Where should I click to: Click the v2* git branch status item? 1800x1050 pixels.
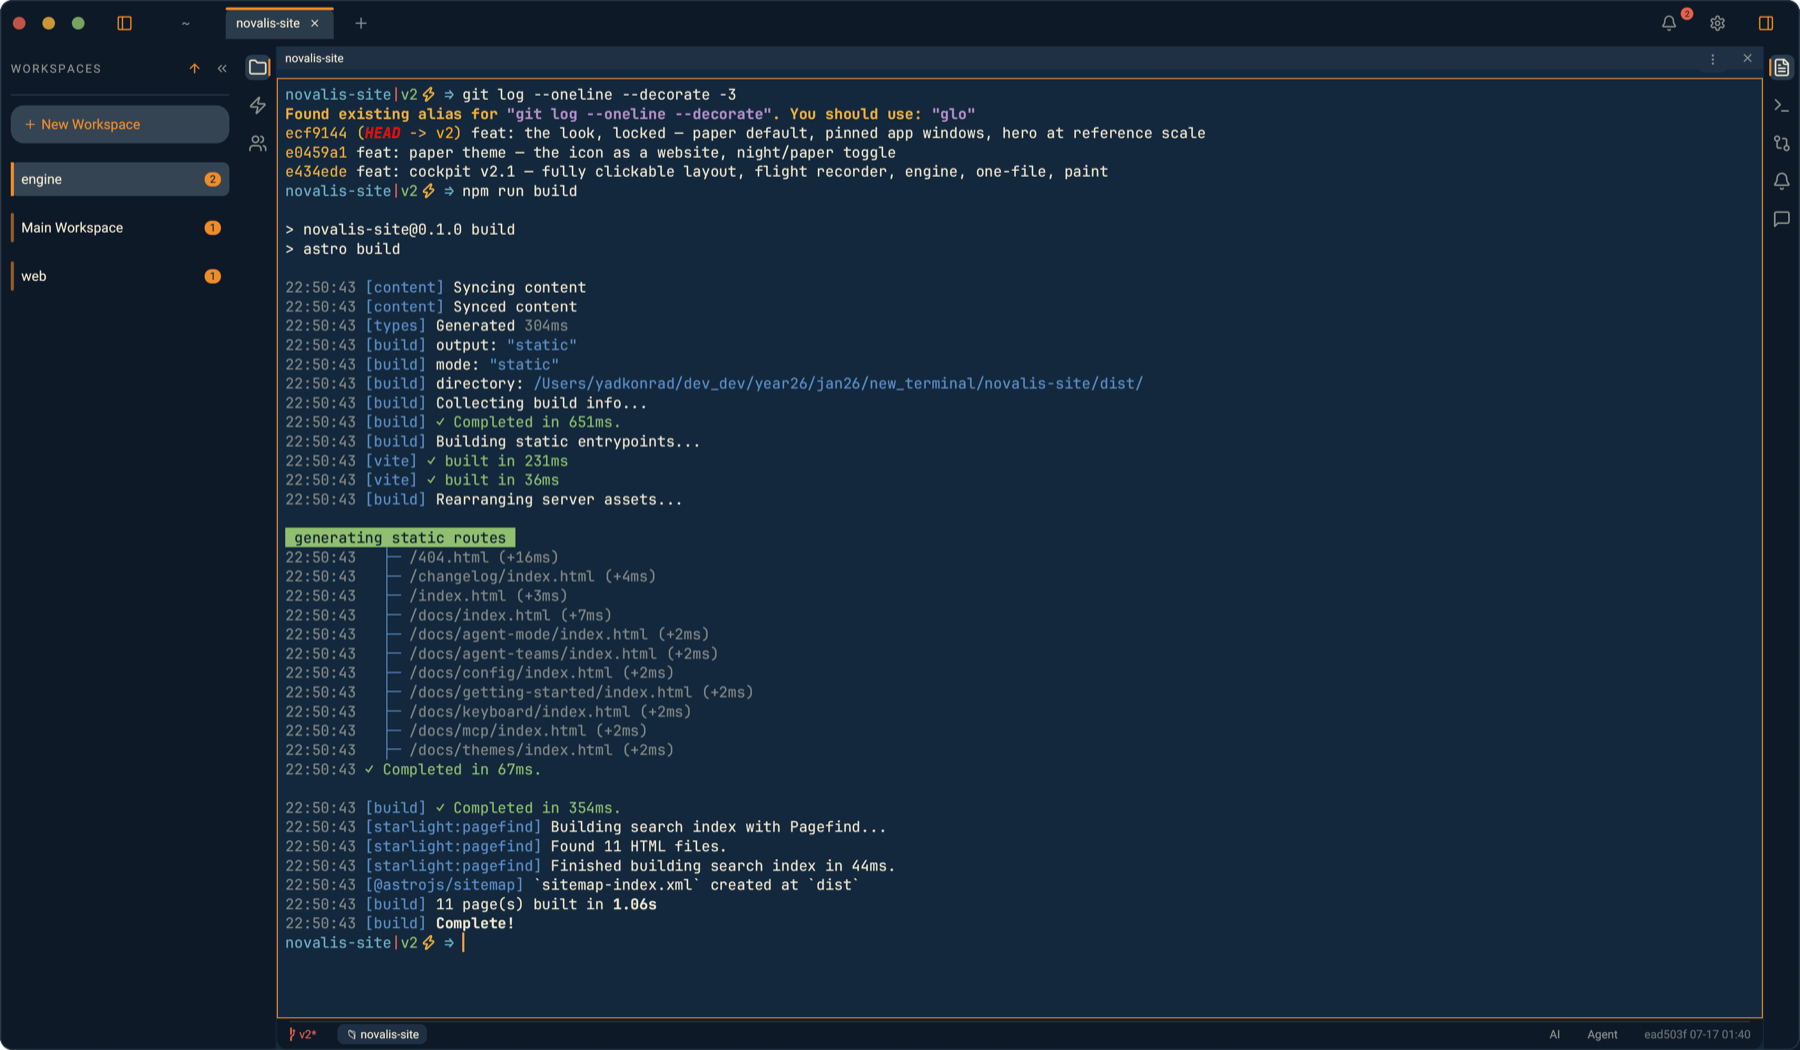pos(303,1034)
